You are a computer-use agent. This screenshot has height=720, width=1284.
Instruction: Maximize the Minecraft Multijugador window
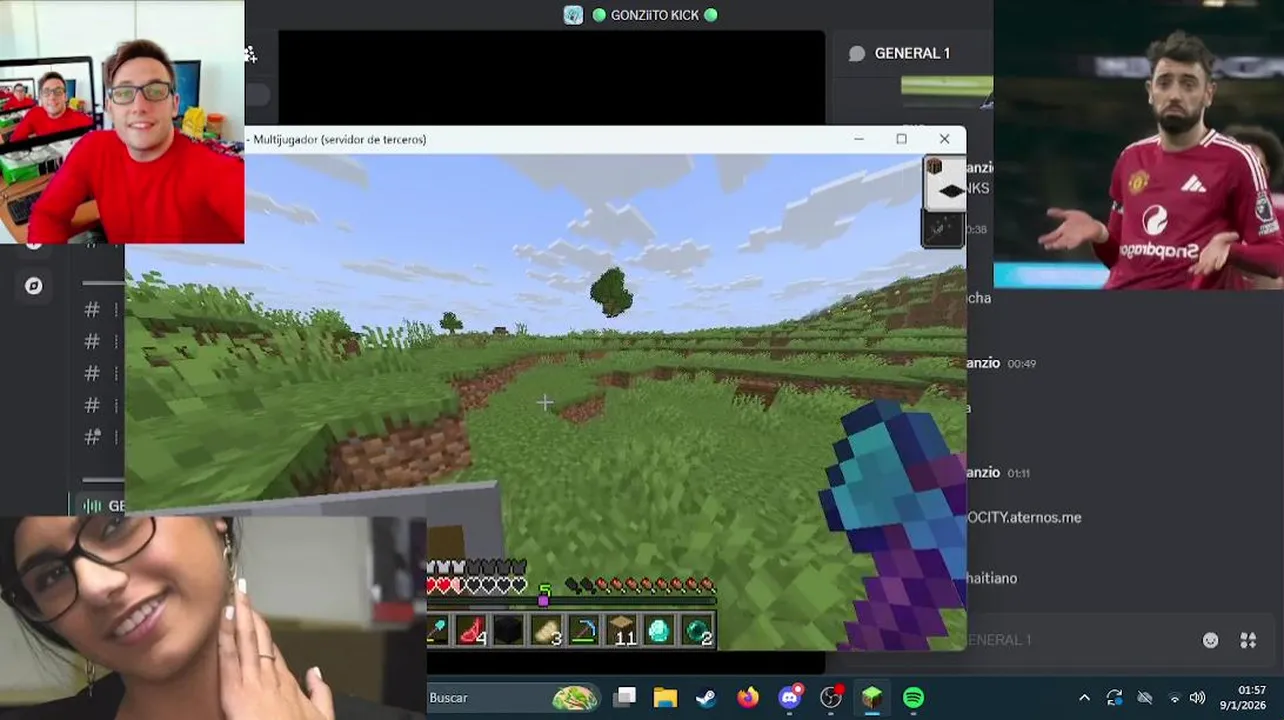pos(901,139)
